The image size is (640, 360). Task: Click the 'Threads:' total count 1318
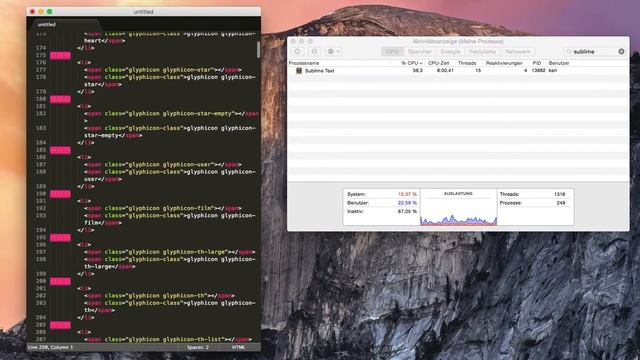[560, 194]
